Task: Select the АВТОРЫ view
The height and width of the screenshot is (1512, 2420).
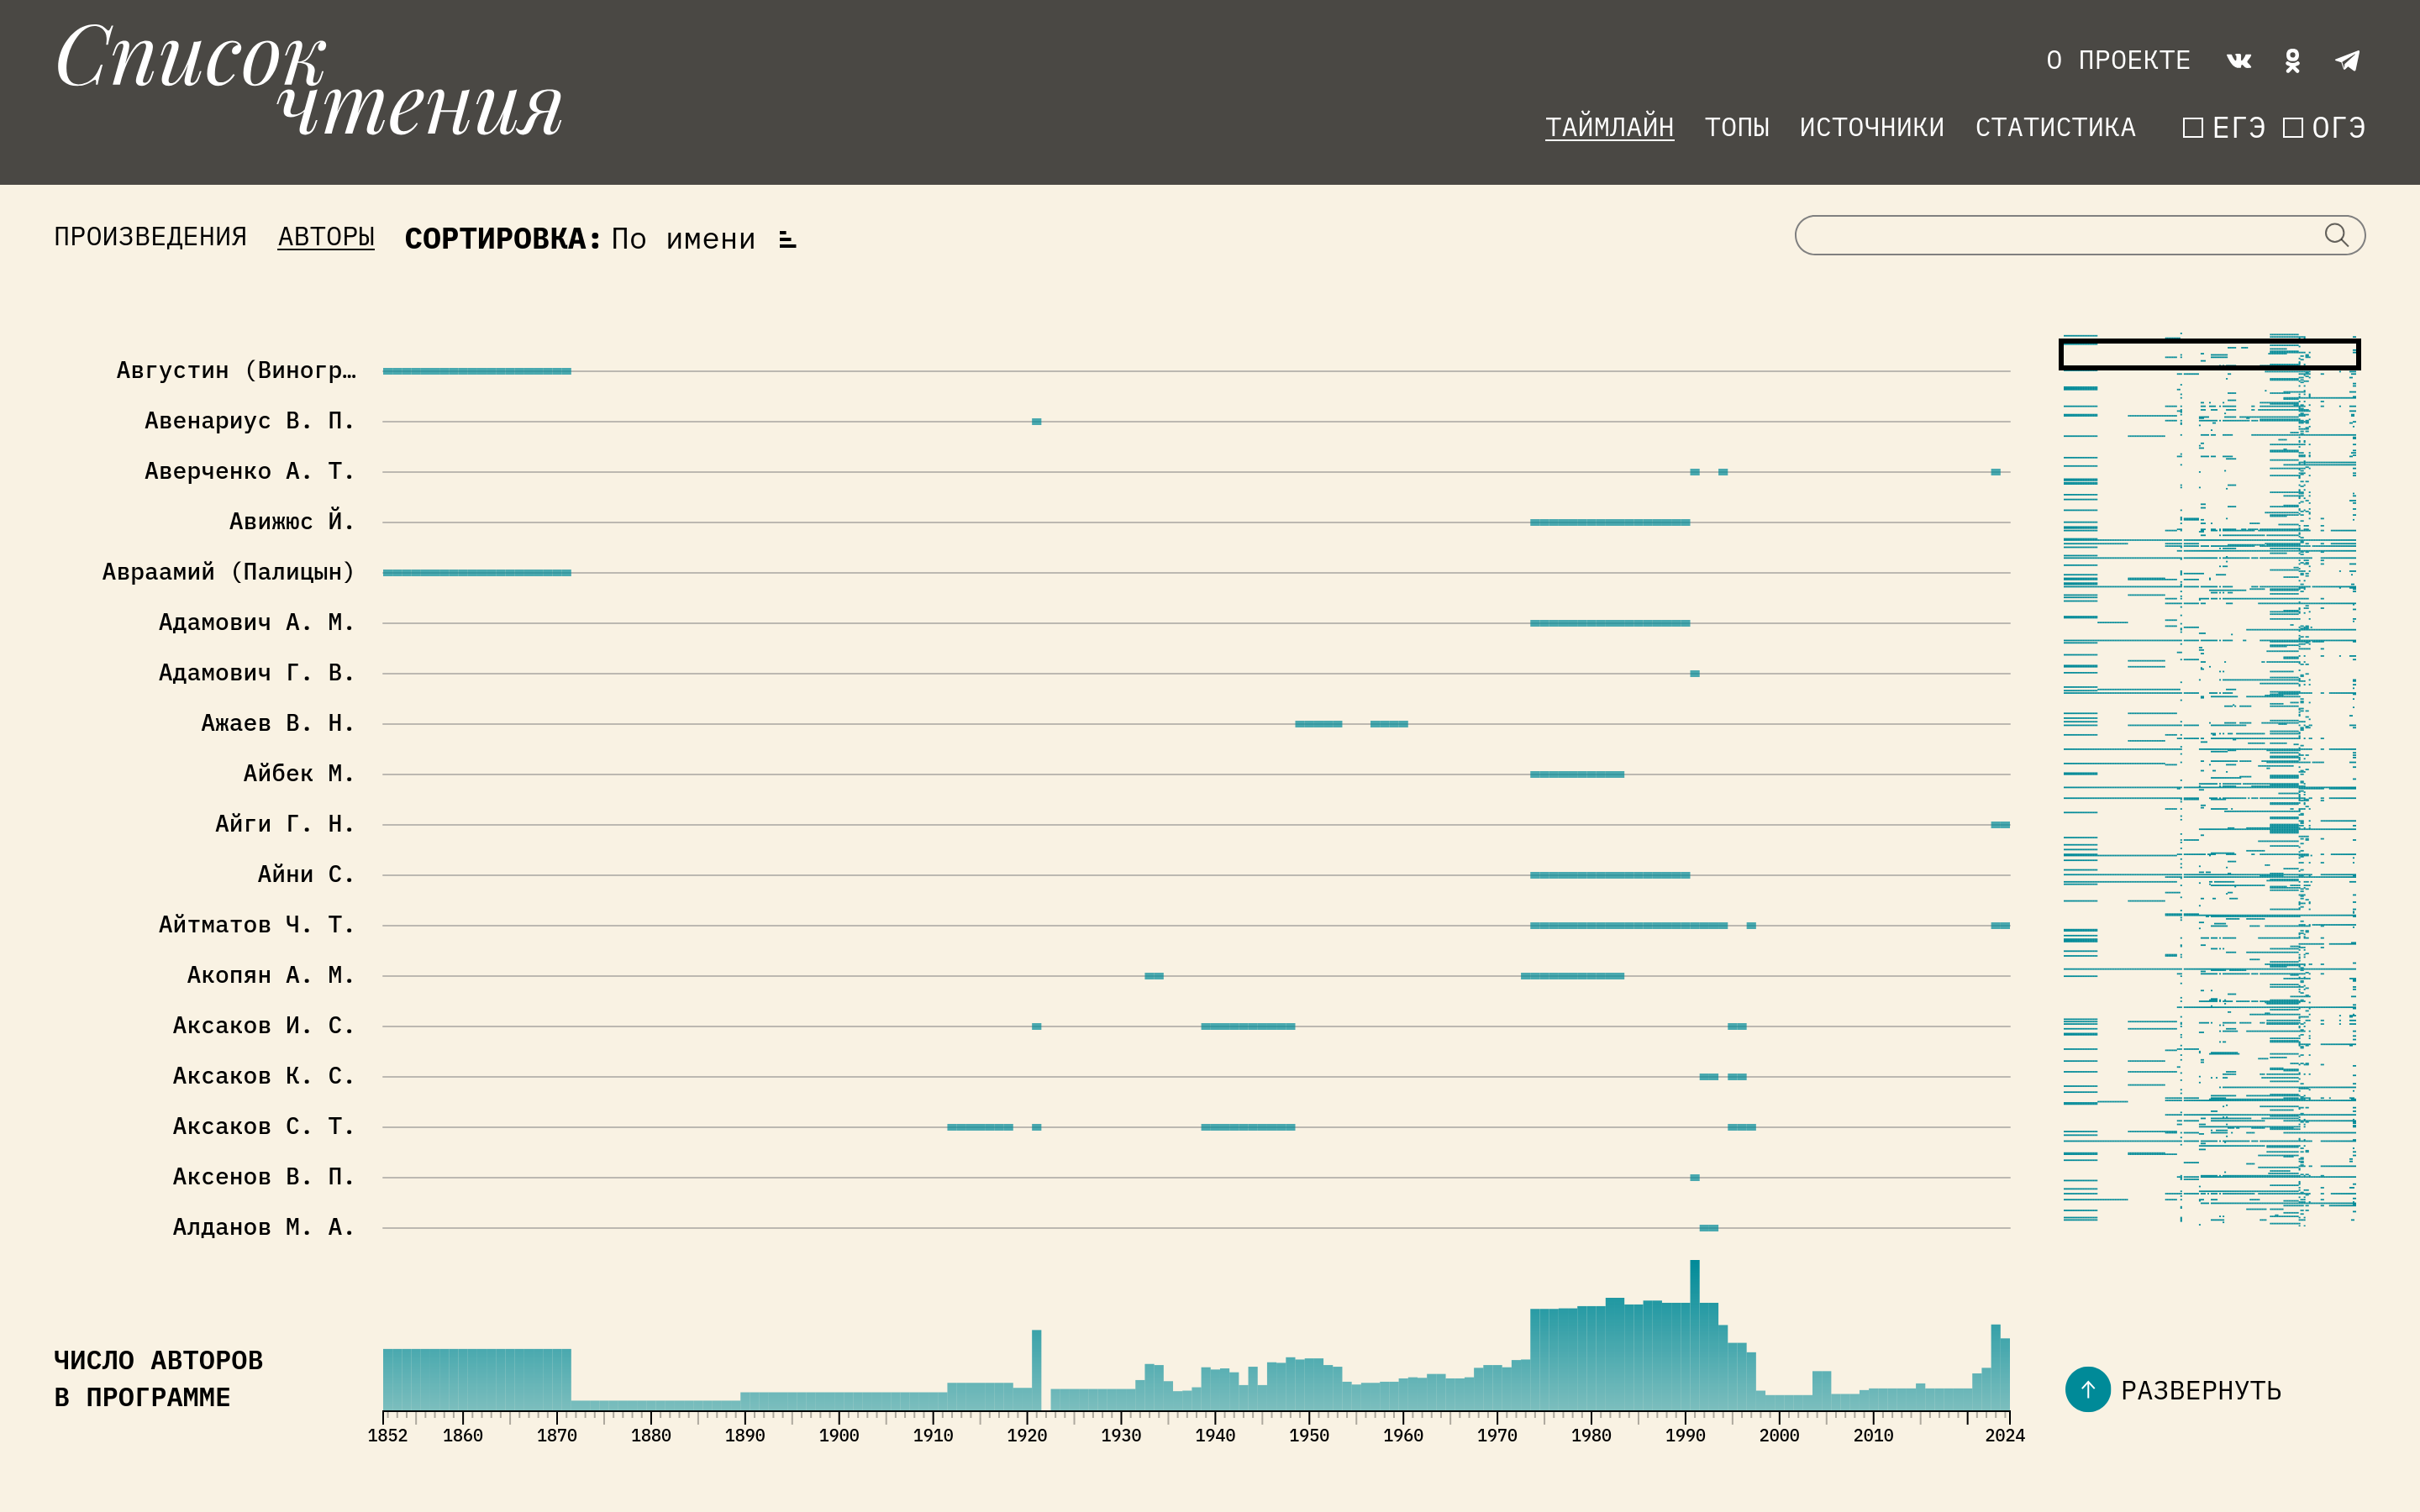Action: point(326,237)
